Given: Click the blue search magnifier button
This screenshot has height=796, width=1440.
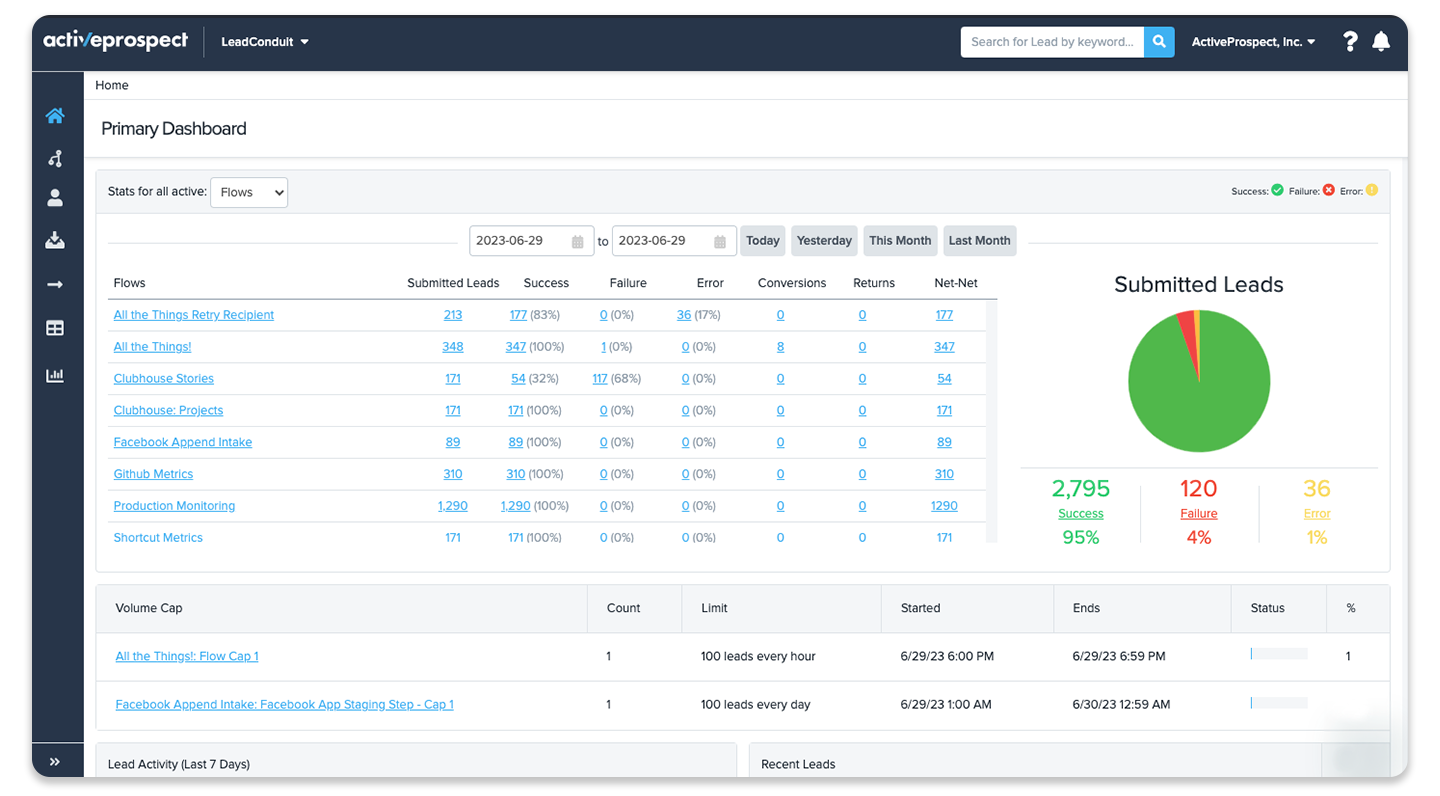Looking at the screenshot, I should click(x=1159, y=42).
